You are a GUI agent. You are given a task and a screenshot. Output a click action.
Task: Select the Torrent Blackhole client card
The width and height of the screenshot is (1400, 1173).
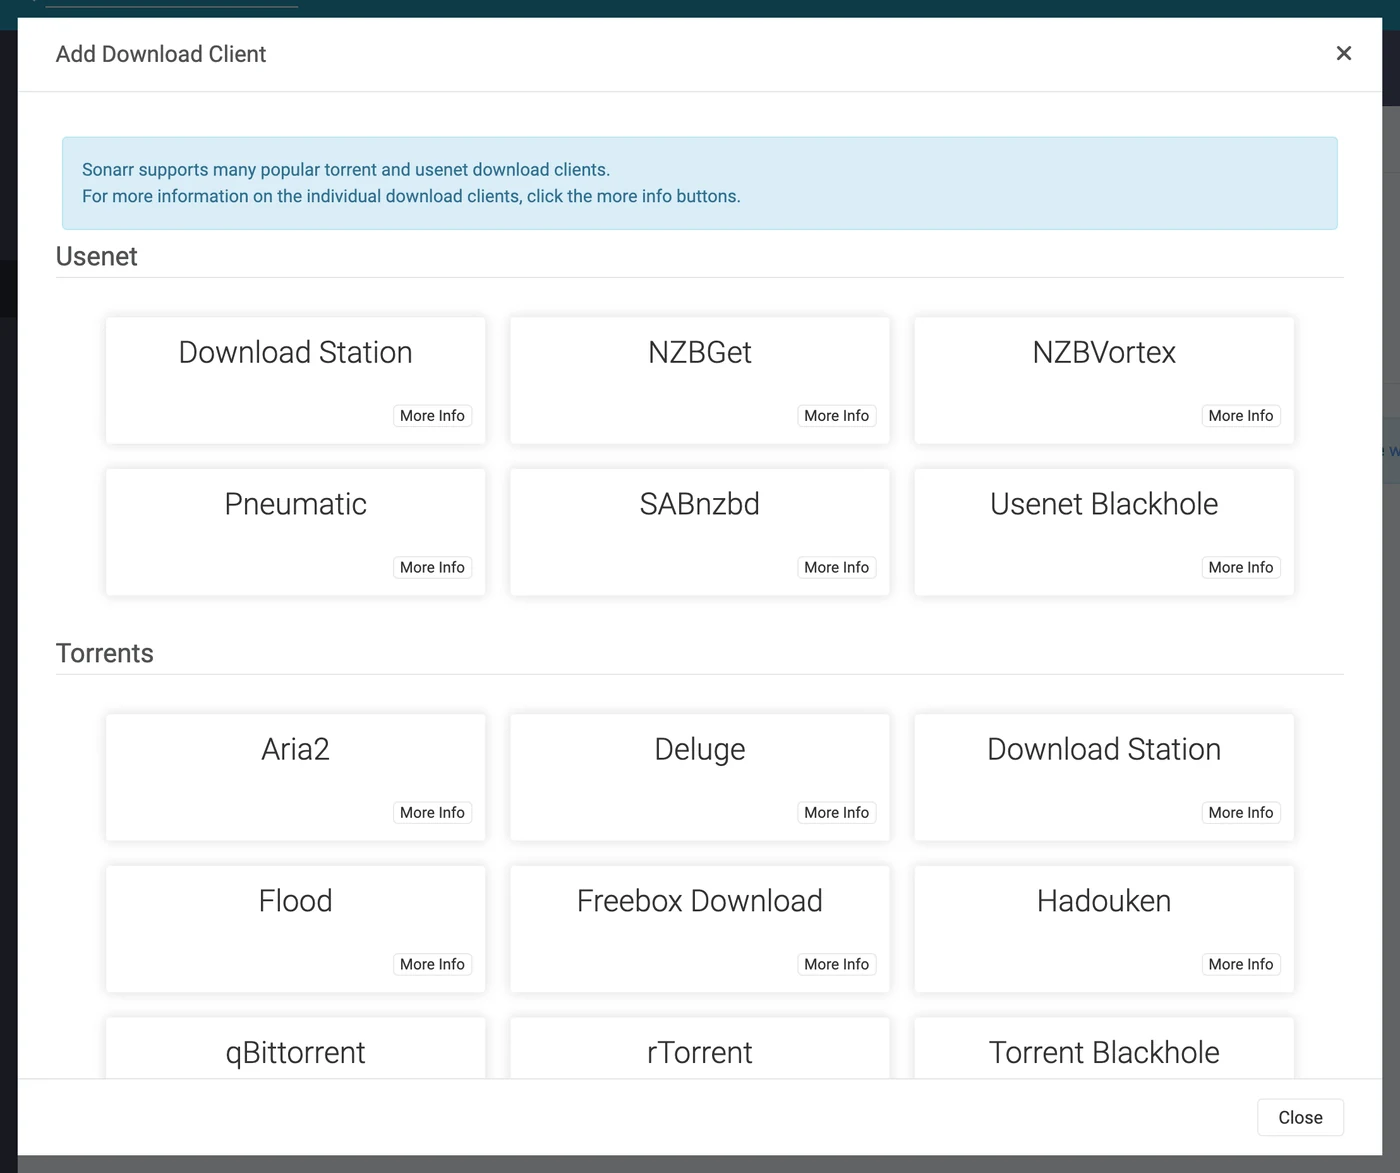pyautogui.click(x=1104, y=1050)
